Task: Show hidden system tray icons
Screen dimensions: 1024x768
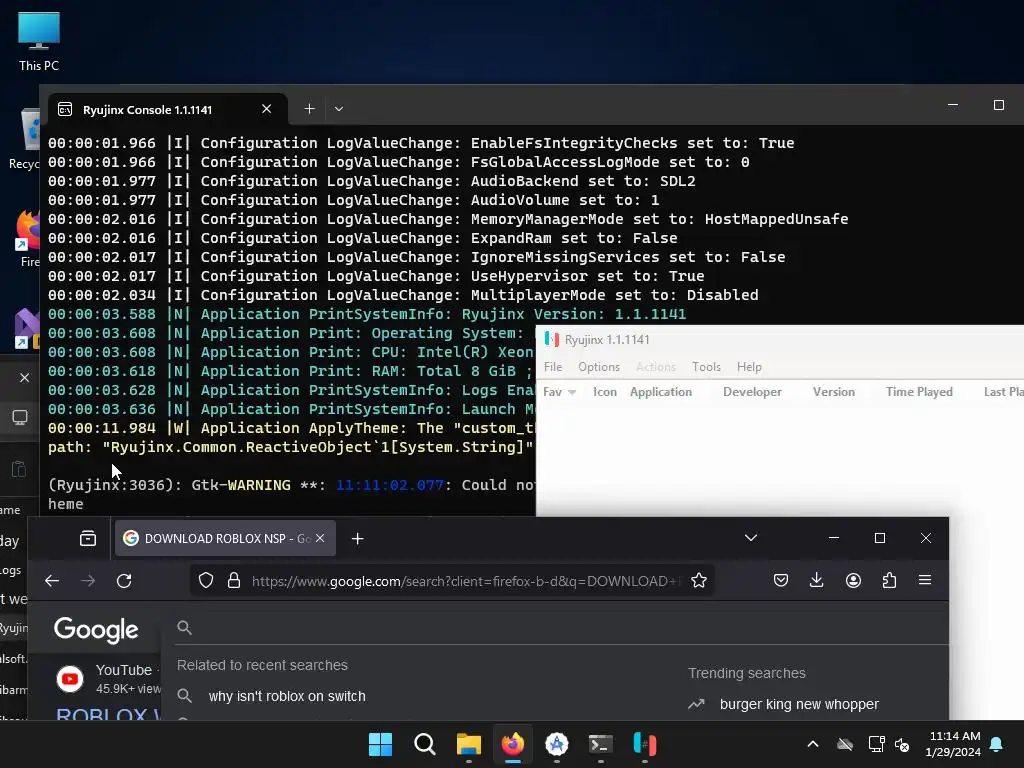Action: coord(813,744)
